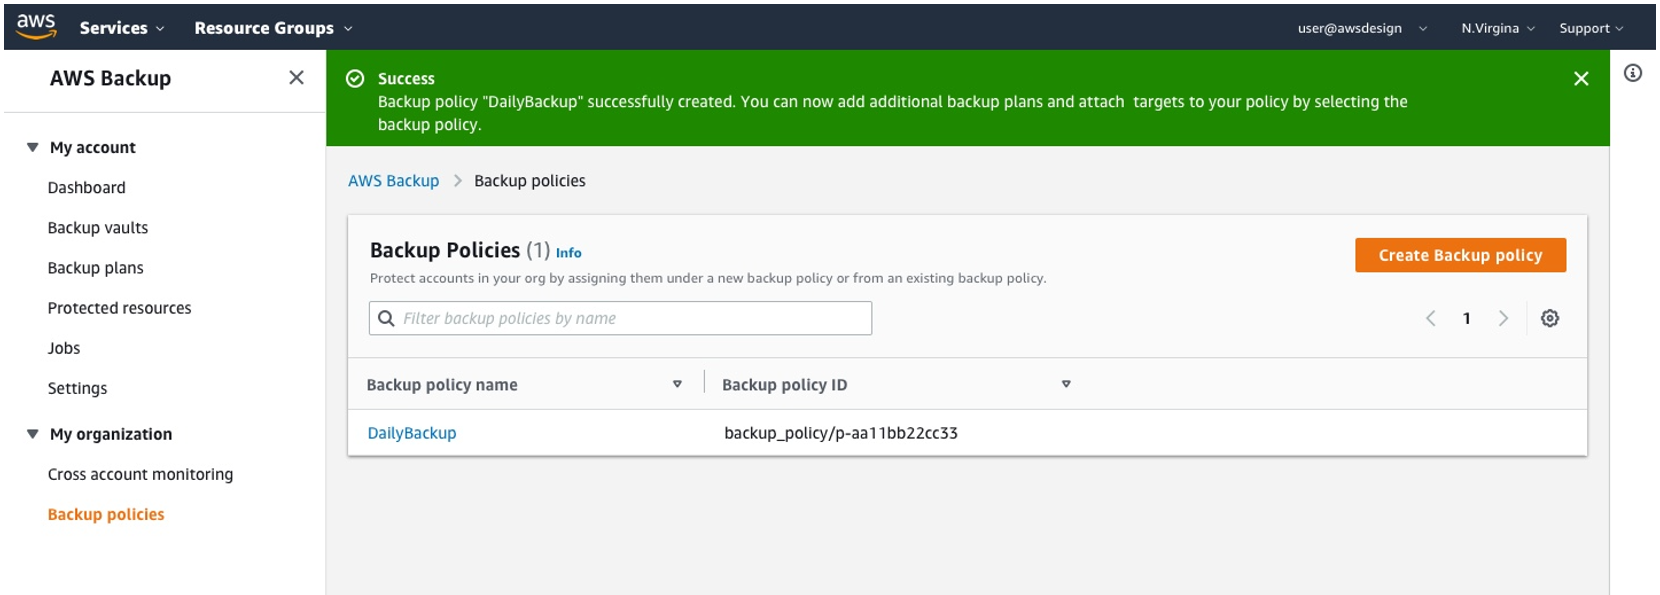Sort by Backup policy name column arrow

point(677,384)
